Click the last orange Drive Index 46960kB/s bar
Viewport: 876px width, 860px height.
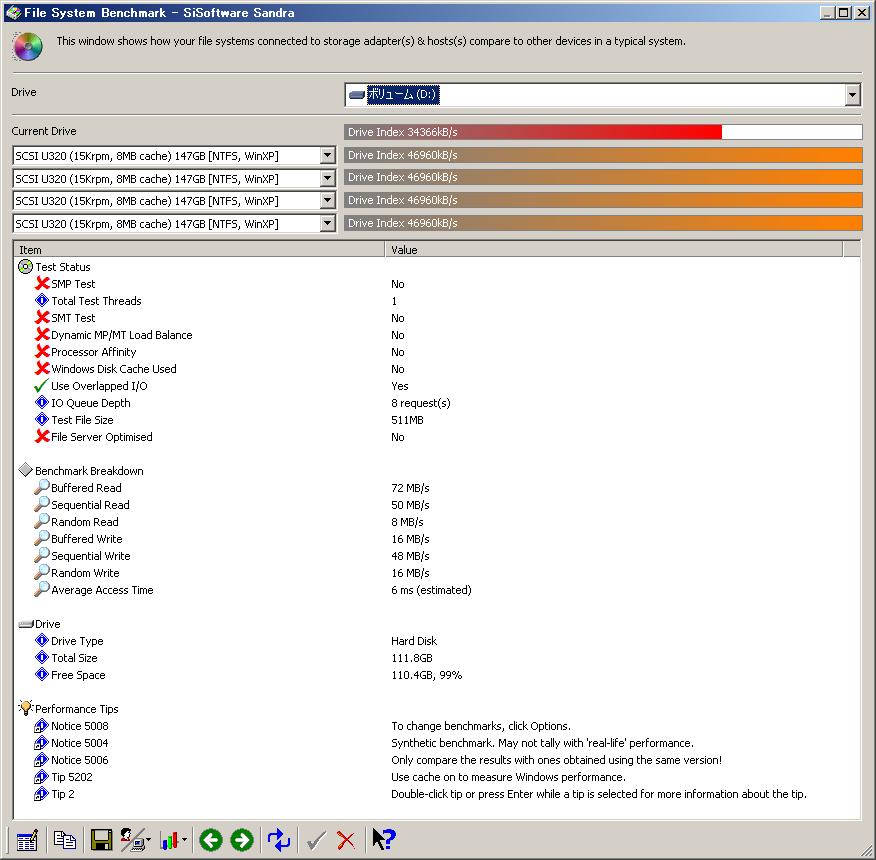coord(603,223)
